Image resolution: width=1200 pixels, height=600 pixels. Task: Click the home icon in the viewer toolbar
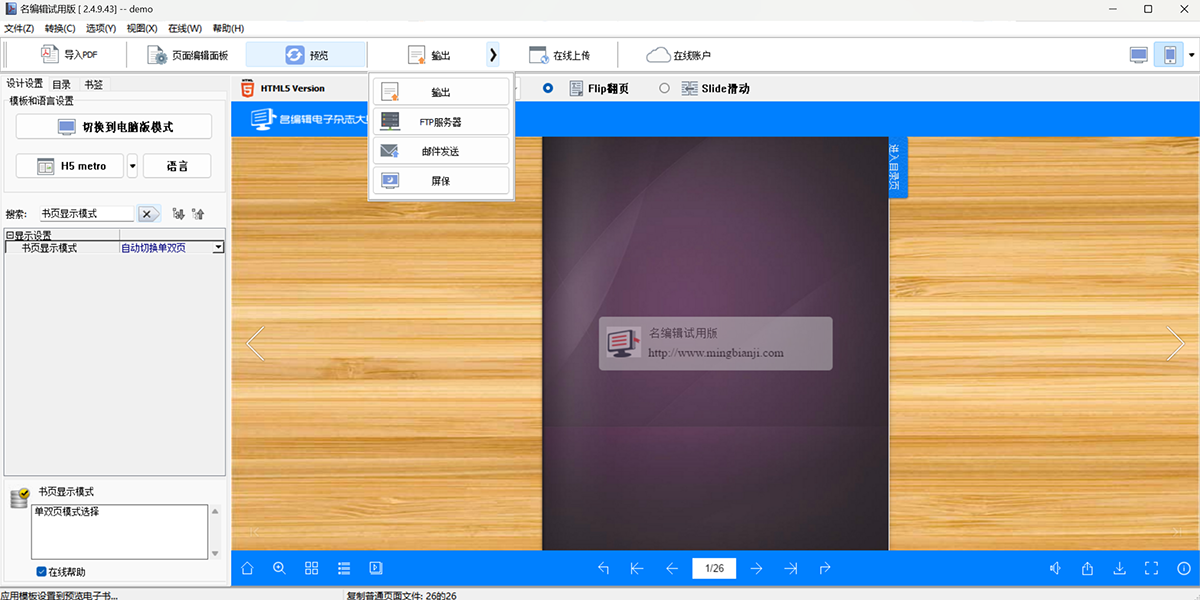[247, 568]
